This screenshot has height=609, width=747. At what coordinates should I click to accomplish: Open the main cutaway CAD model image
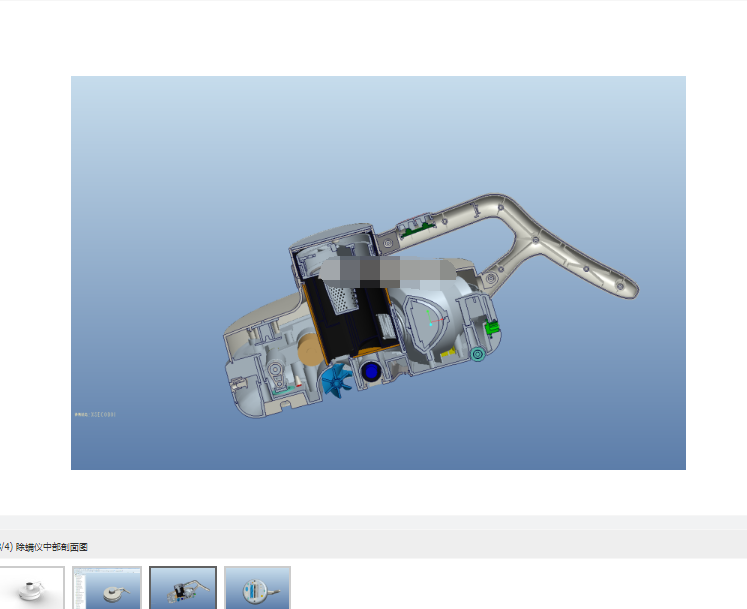coord(378,273)
